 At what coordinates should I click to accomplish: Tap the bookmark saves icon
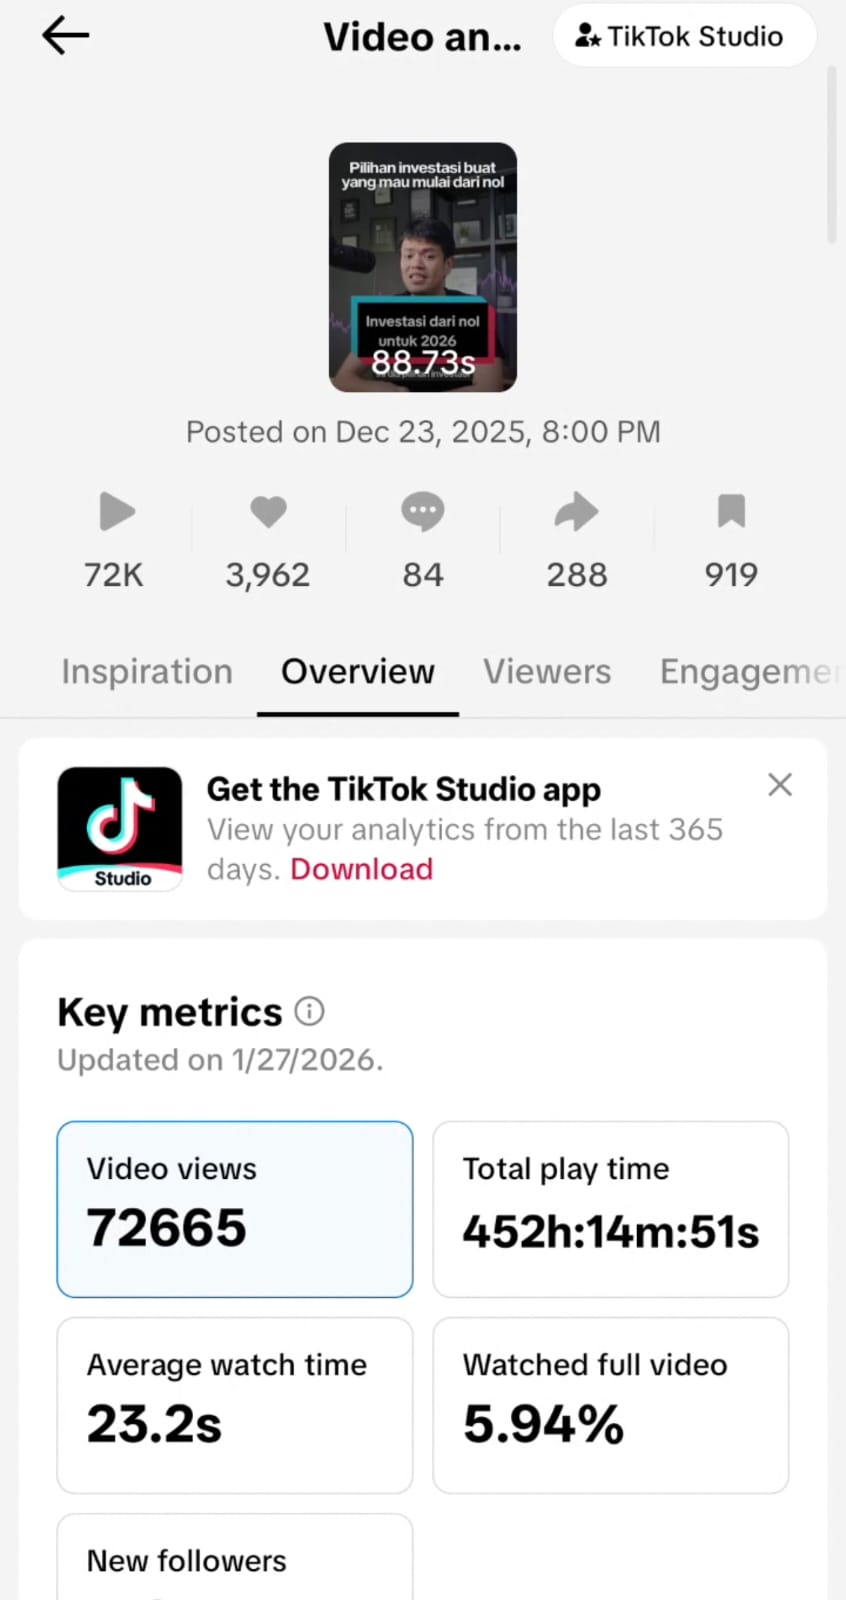(x=731, y=511)
